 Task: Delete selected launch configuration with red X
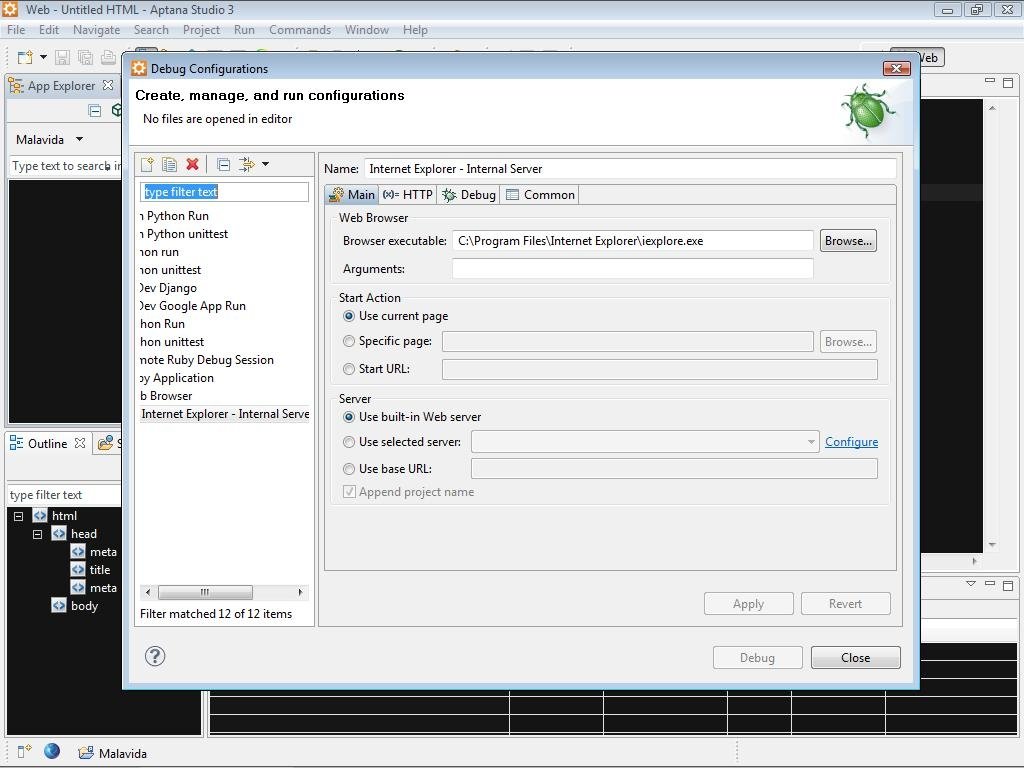pyautogui.click(x=192, y=165)
